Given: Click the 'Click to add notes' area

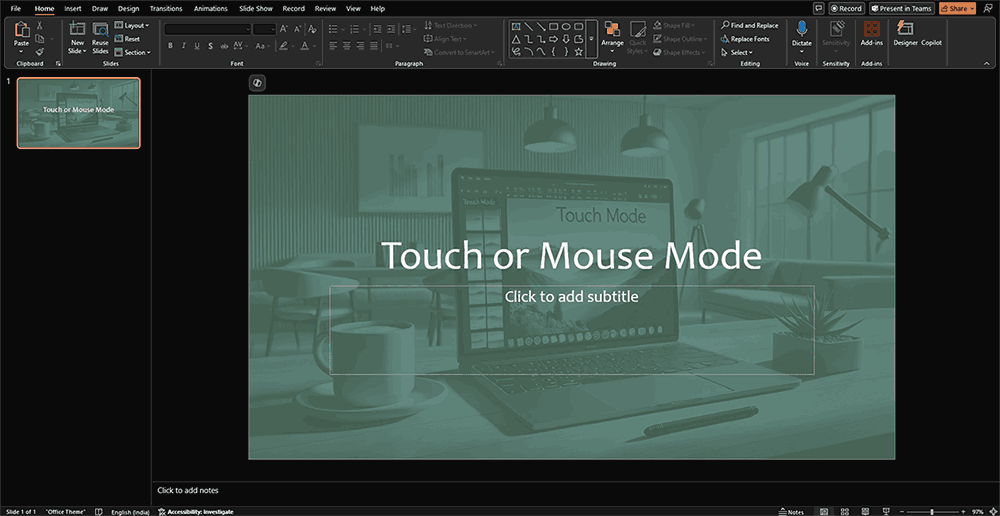Looking at the screenshot, I should [x=188, y=490].
